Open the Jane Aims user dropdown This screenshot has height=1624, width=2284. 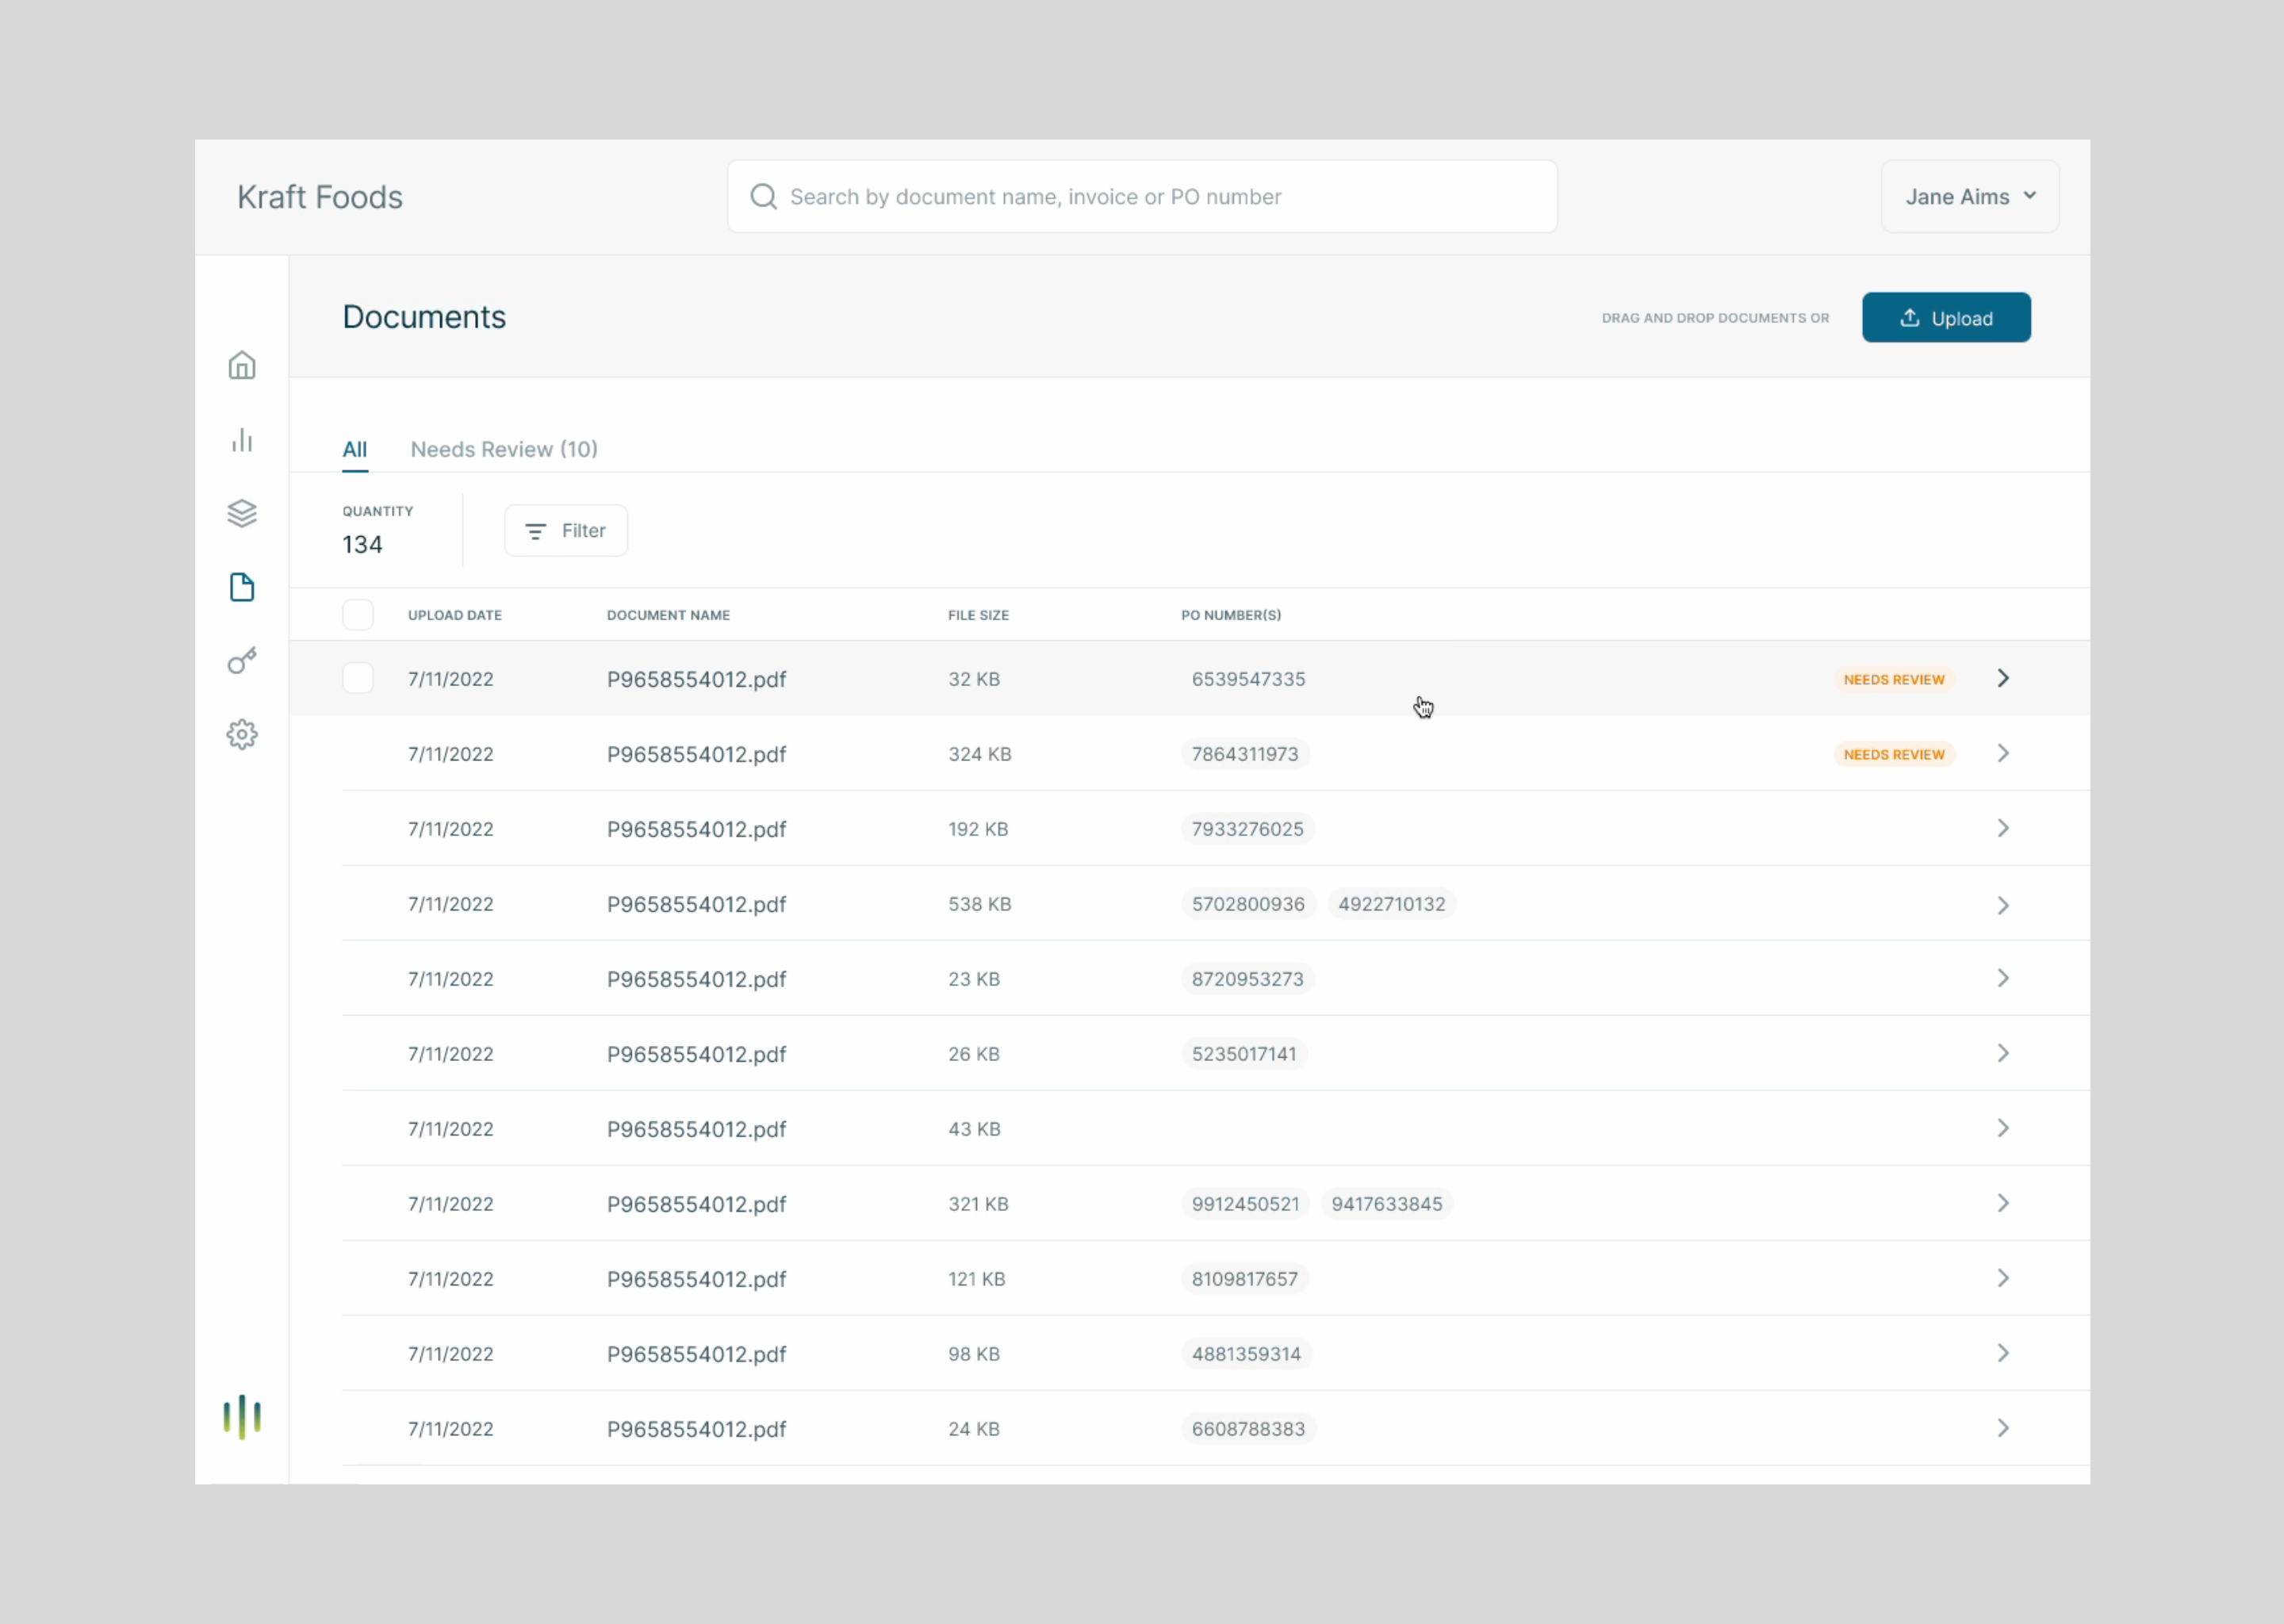click(x=1969, y=197)
